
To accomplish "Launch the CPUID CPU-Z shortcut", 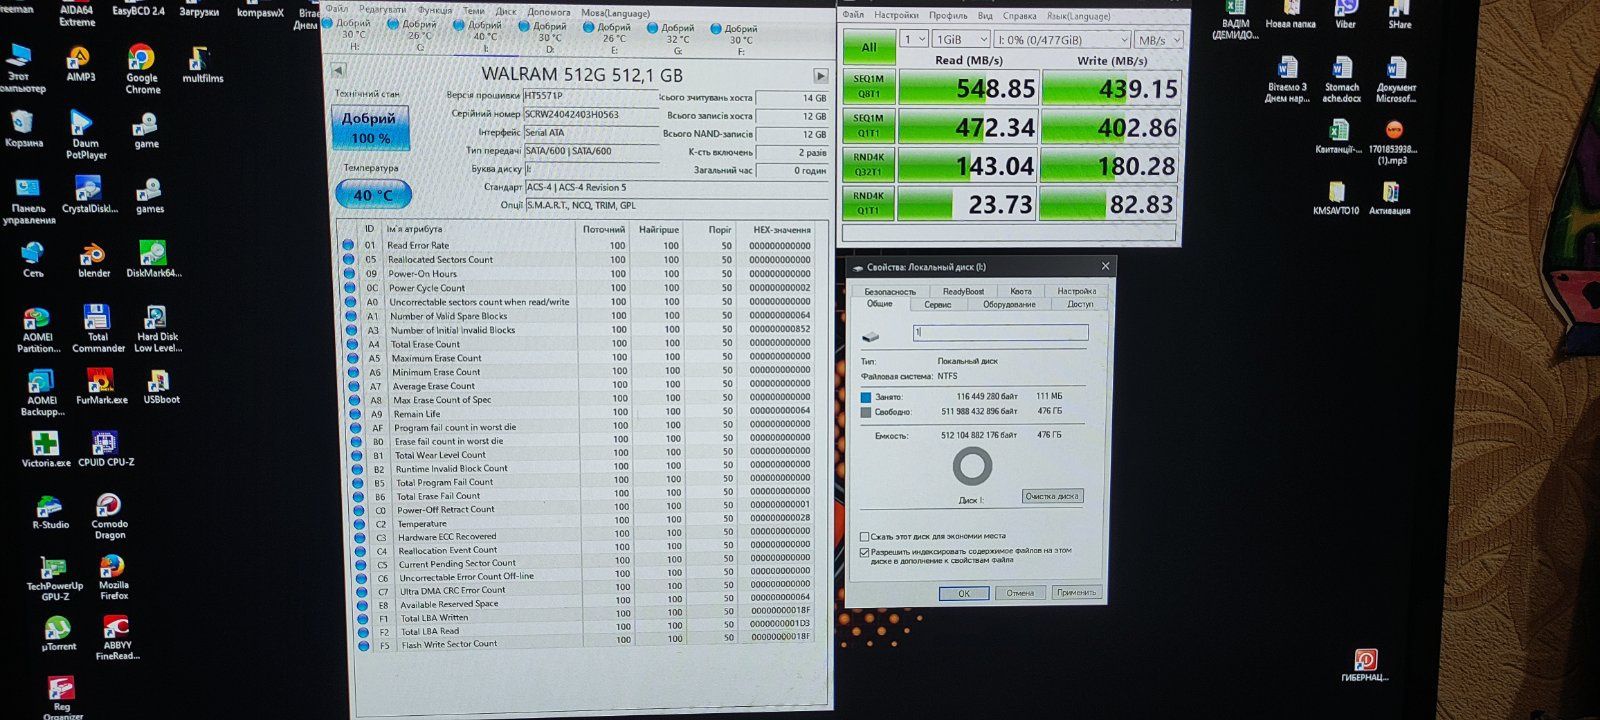I will [x=105, y=449].
